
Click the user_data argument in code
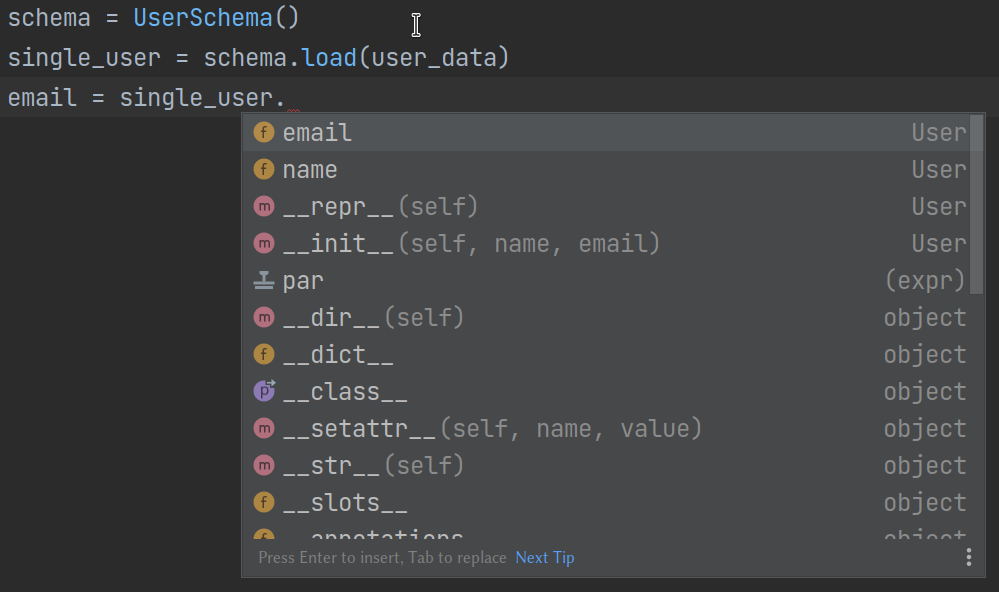pos(434,58)
